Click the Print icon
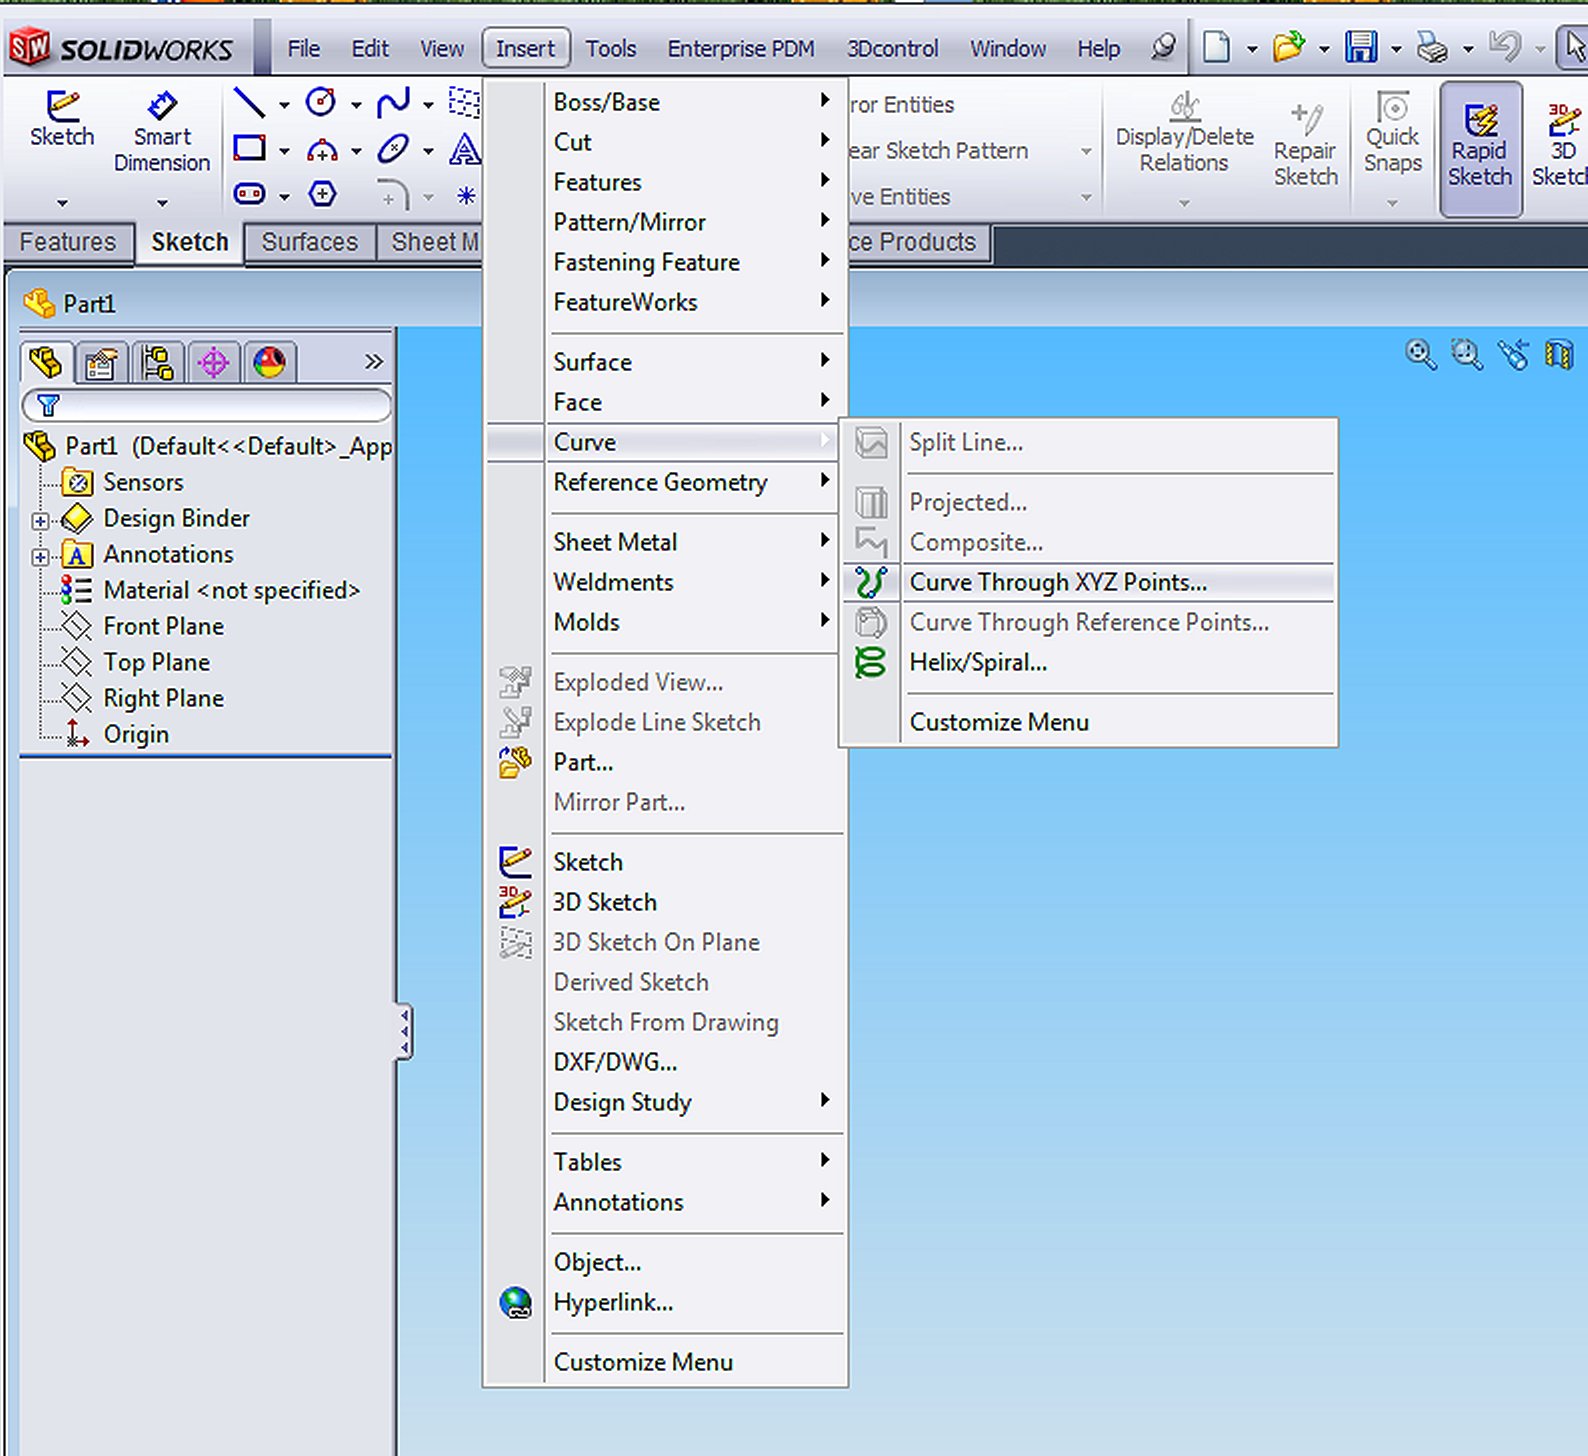This screenshot has width=1588, height=1456. coord(1433,47)
